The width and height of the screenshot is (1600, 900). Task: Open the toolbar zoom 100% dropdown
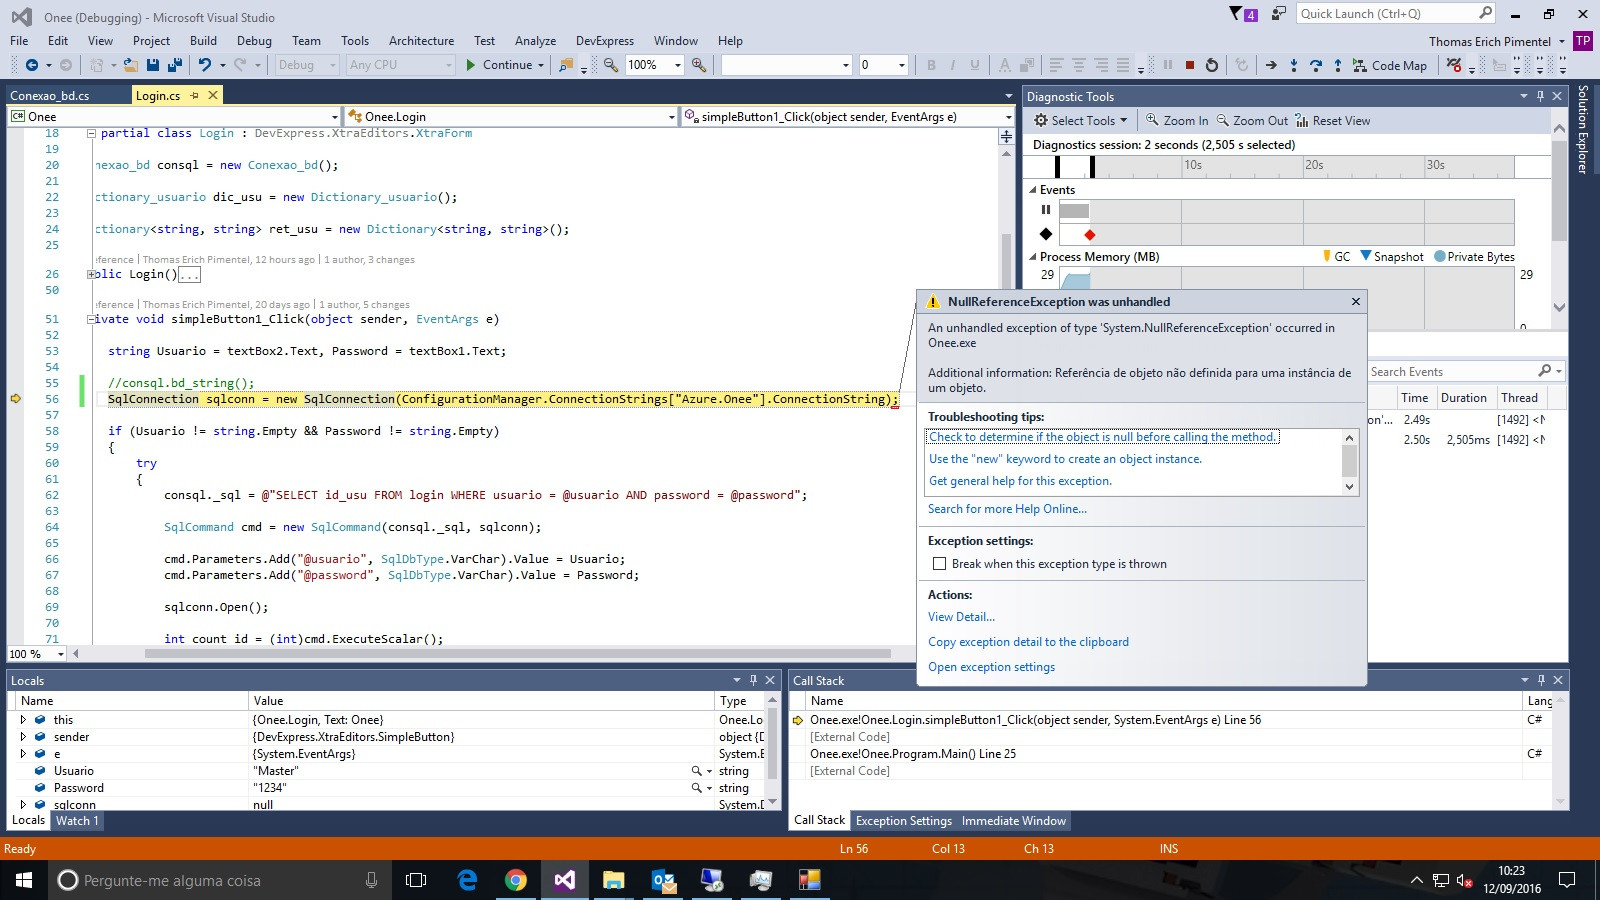[677, 65]
